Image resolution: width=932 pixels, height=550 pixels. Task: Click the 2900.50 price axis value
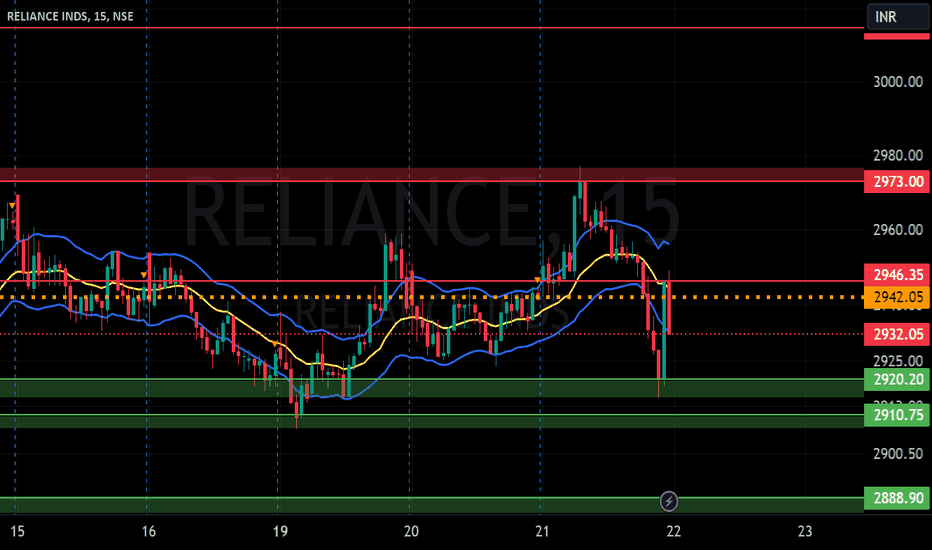tap(898, 454)
